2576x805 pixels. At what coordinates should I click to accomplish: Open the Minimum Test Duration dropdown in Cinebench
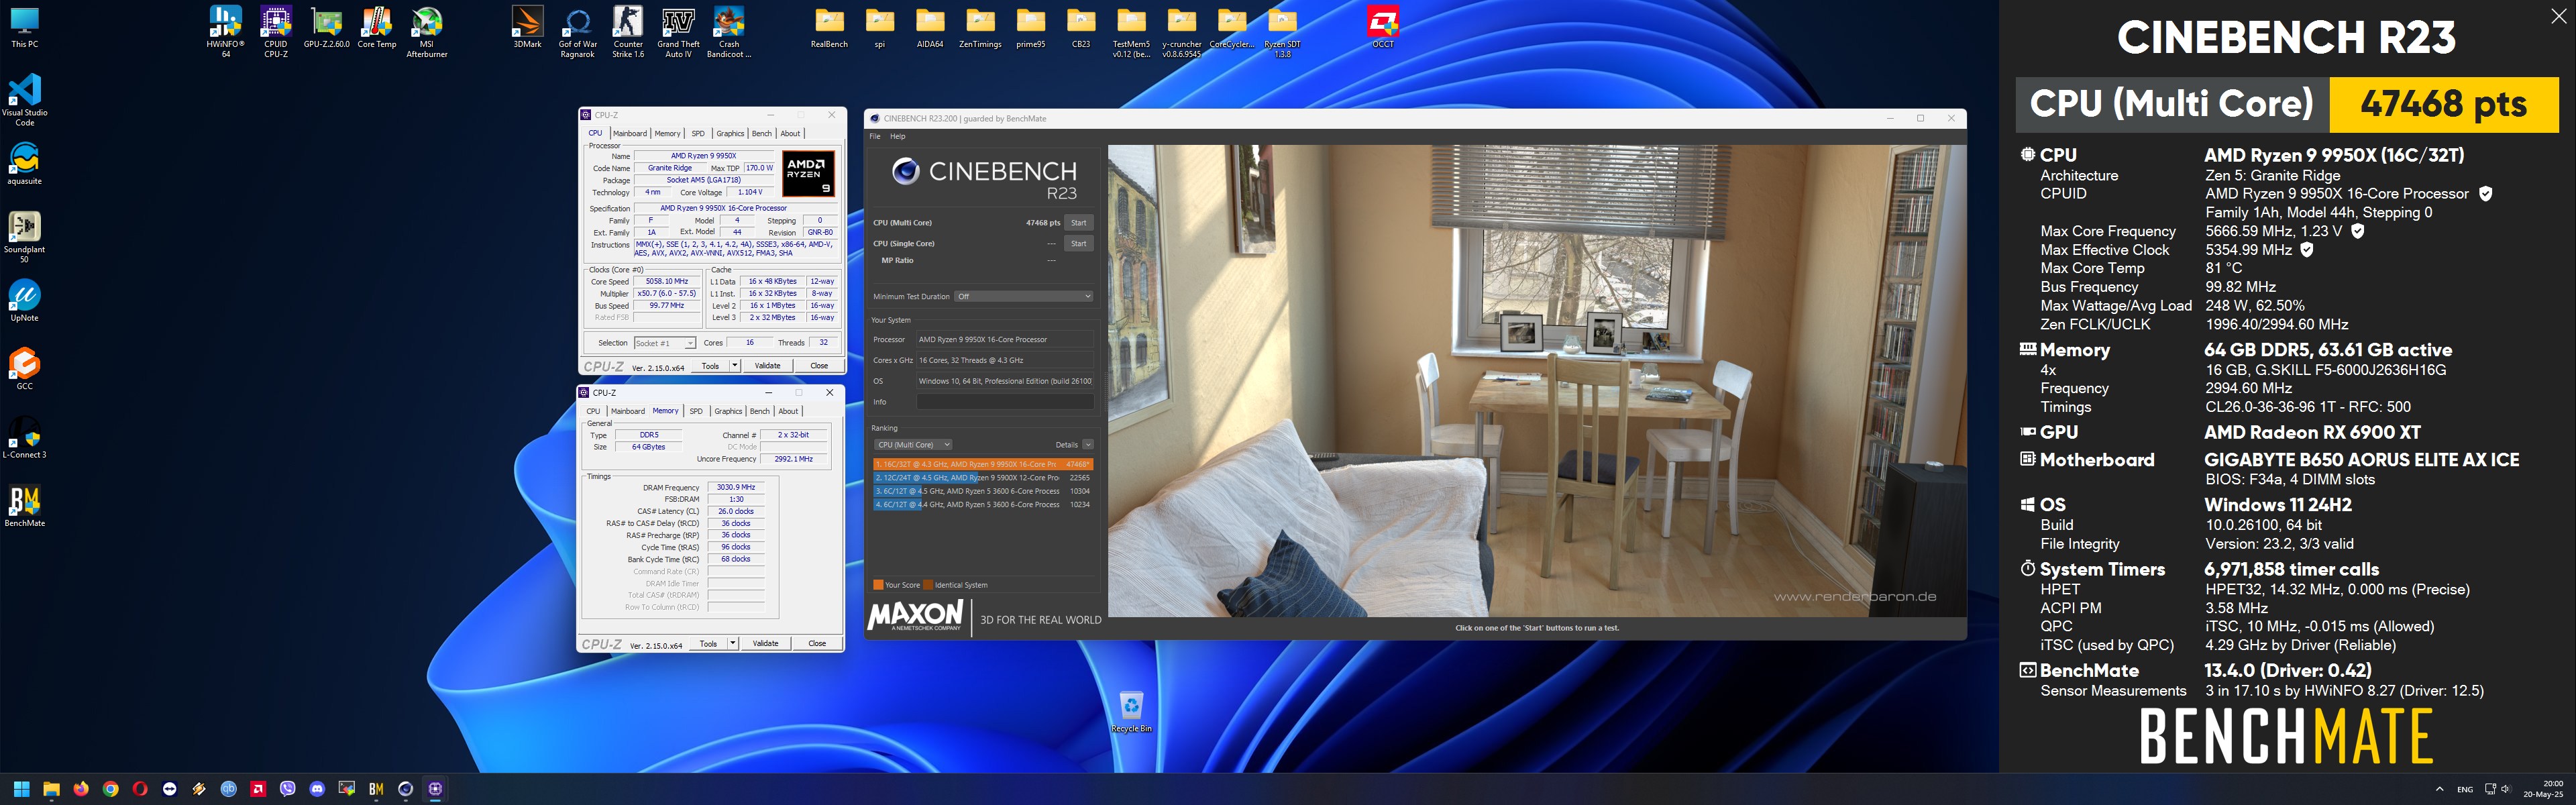[1023, 296]
